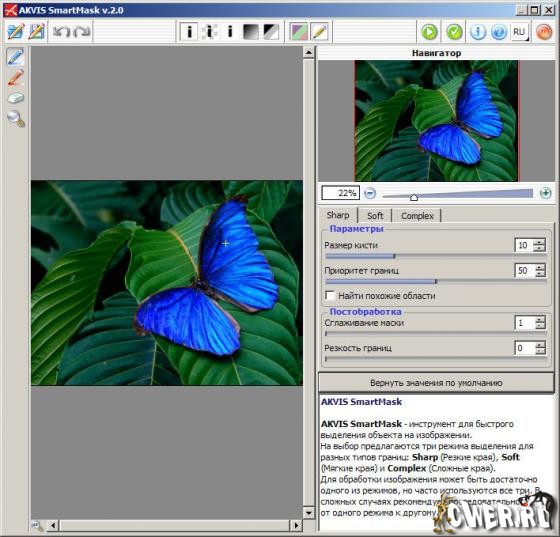Decrease Резкость границ with the spinner down arrow
Screen dimensions: 560x537
540,351
